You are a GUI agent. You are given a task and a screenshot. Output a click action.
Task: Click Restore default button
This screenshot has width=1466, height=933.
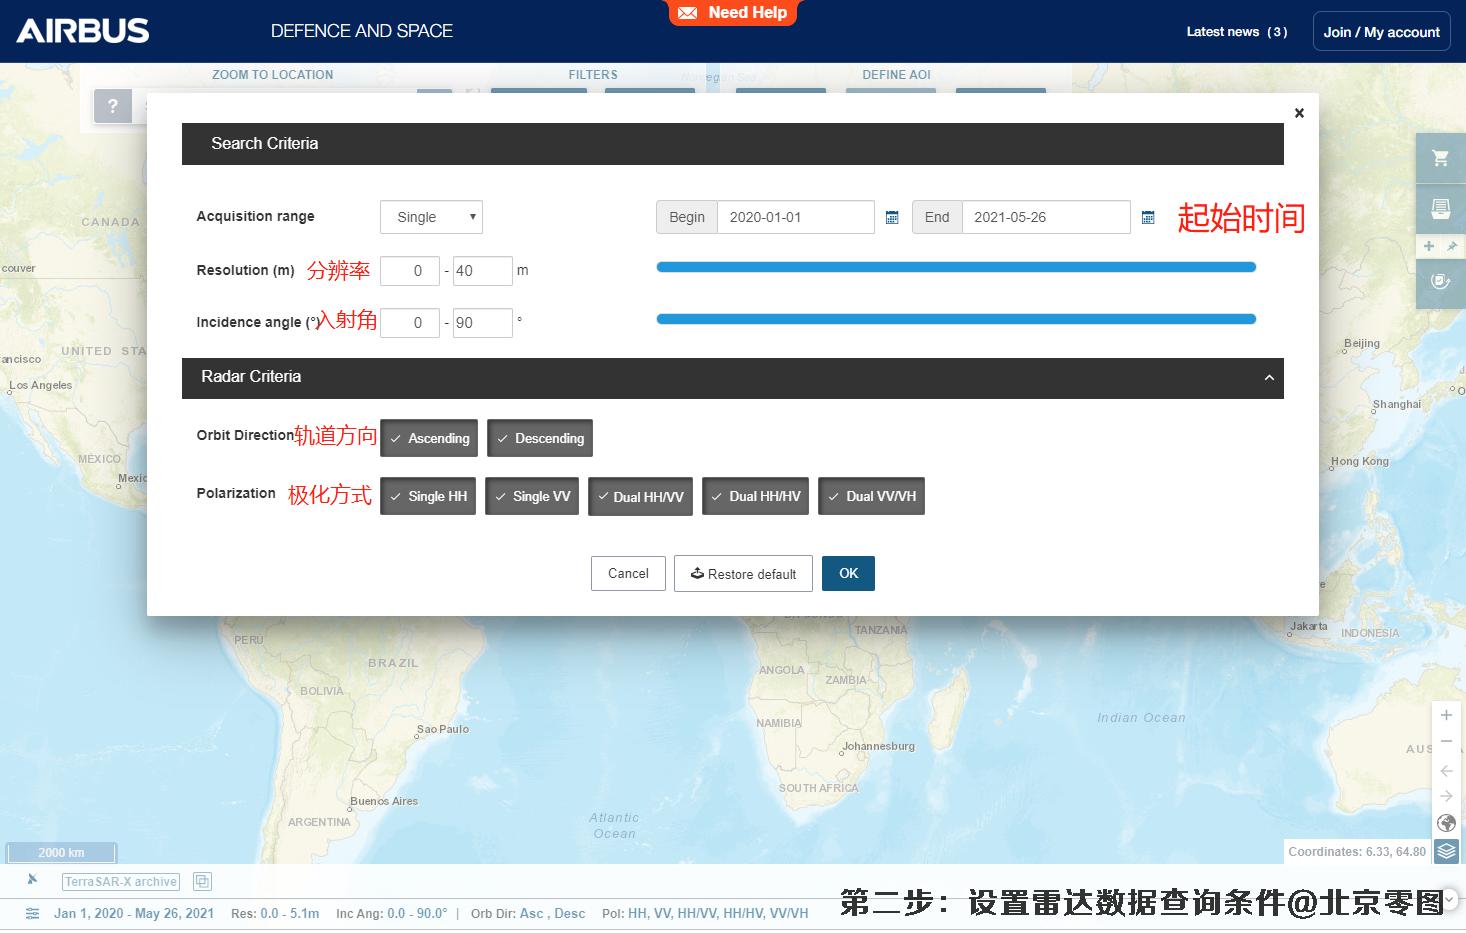(x=743, y=574)
